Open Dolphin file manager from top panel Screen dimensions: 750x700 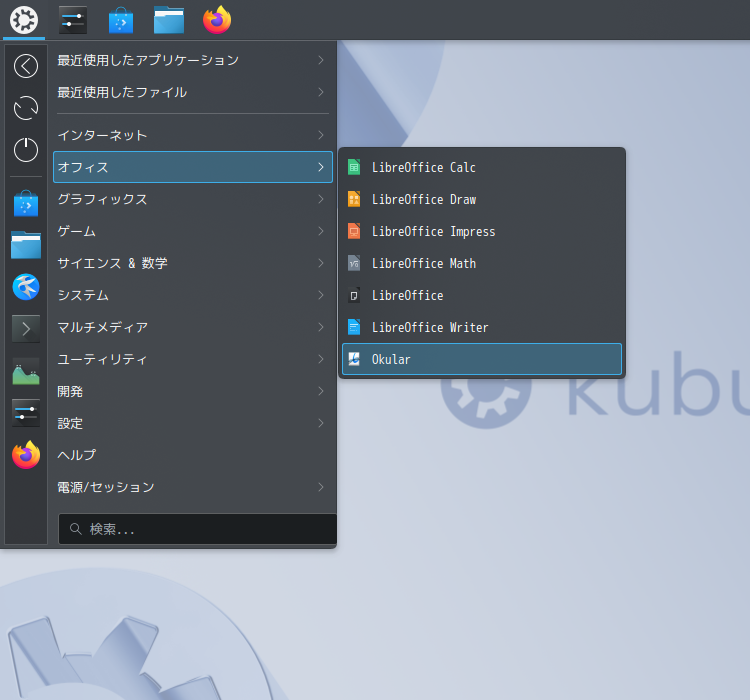point(169,20)
